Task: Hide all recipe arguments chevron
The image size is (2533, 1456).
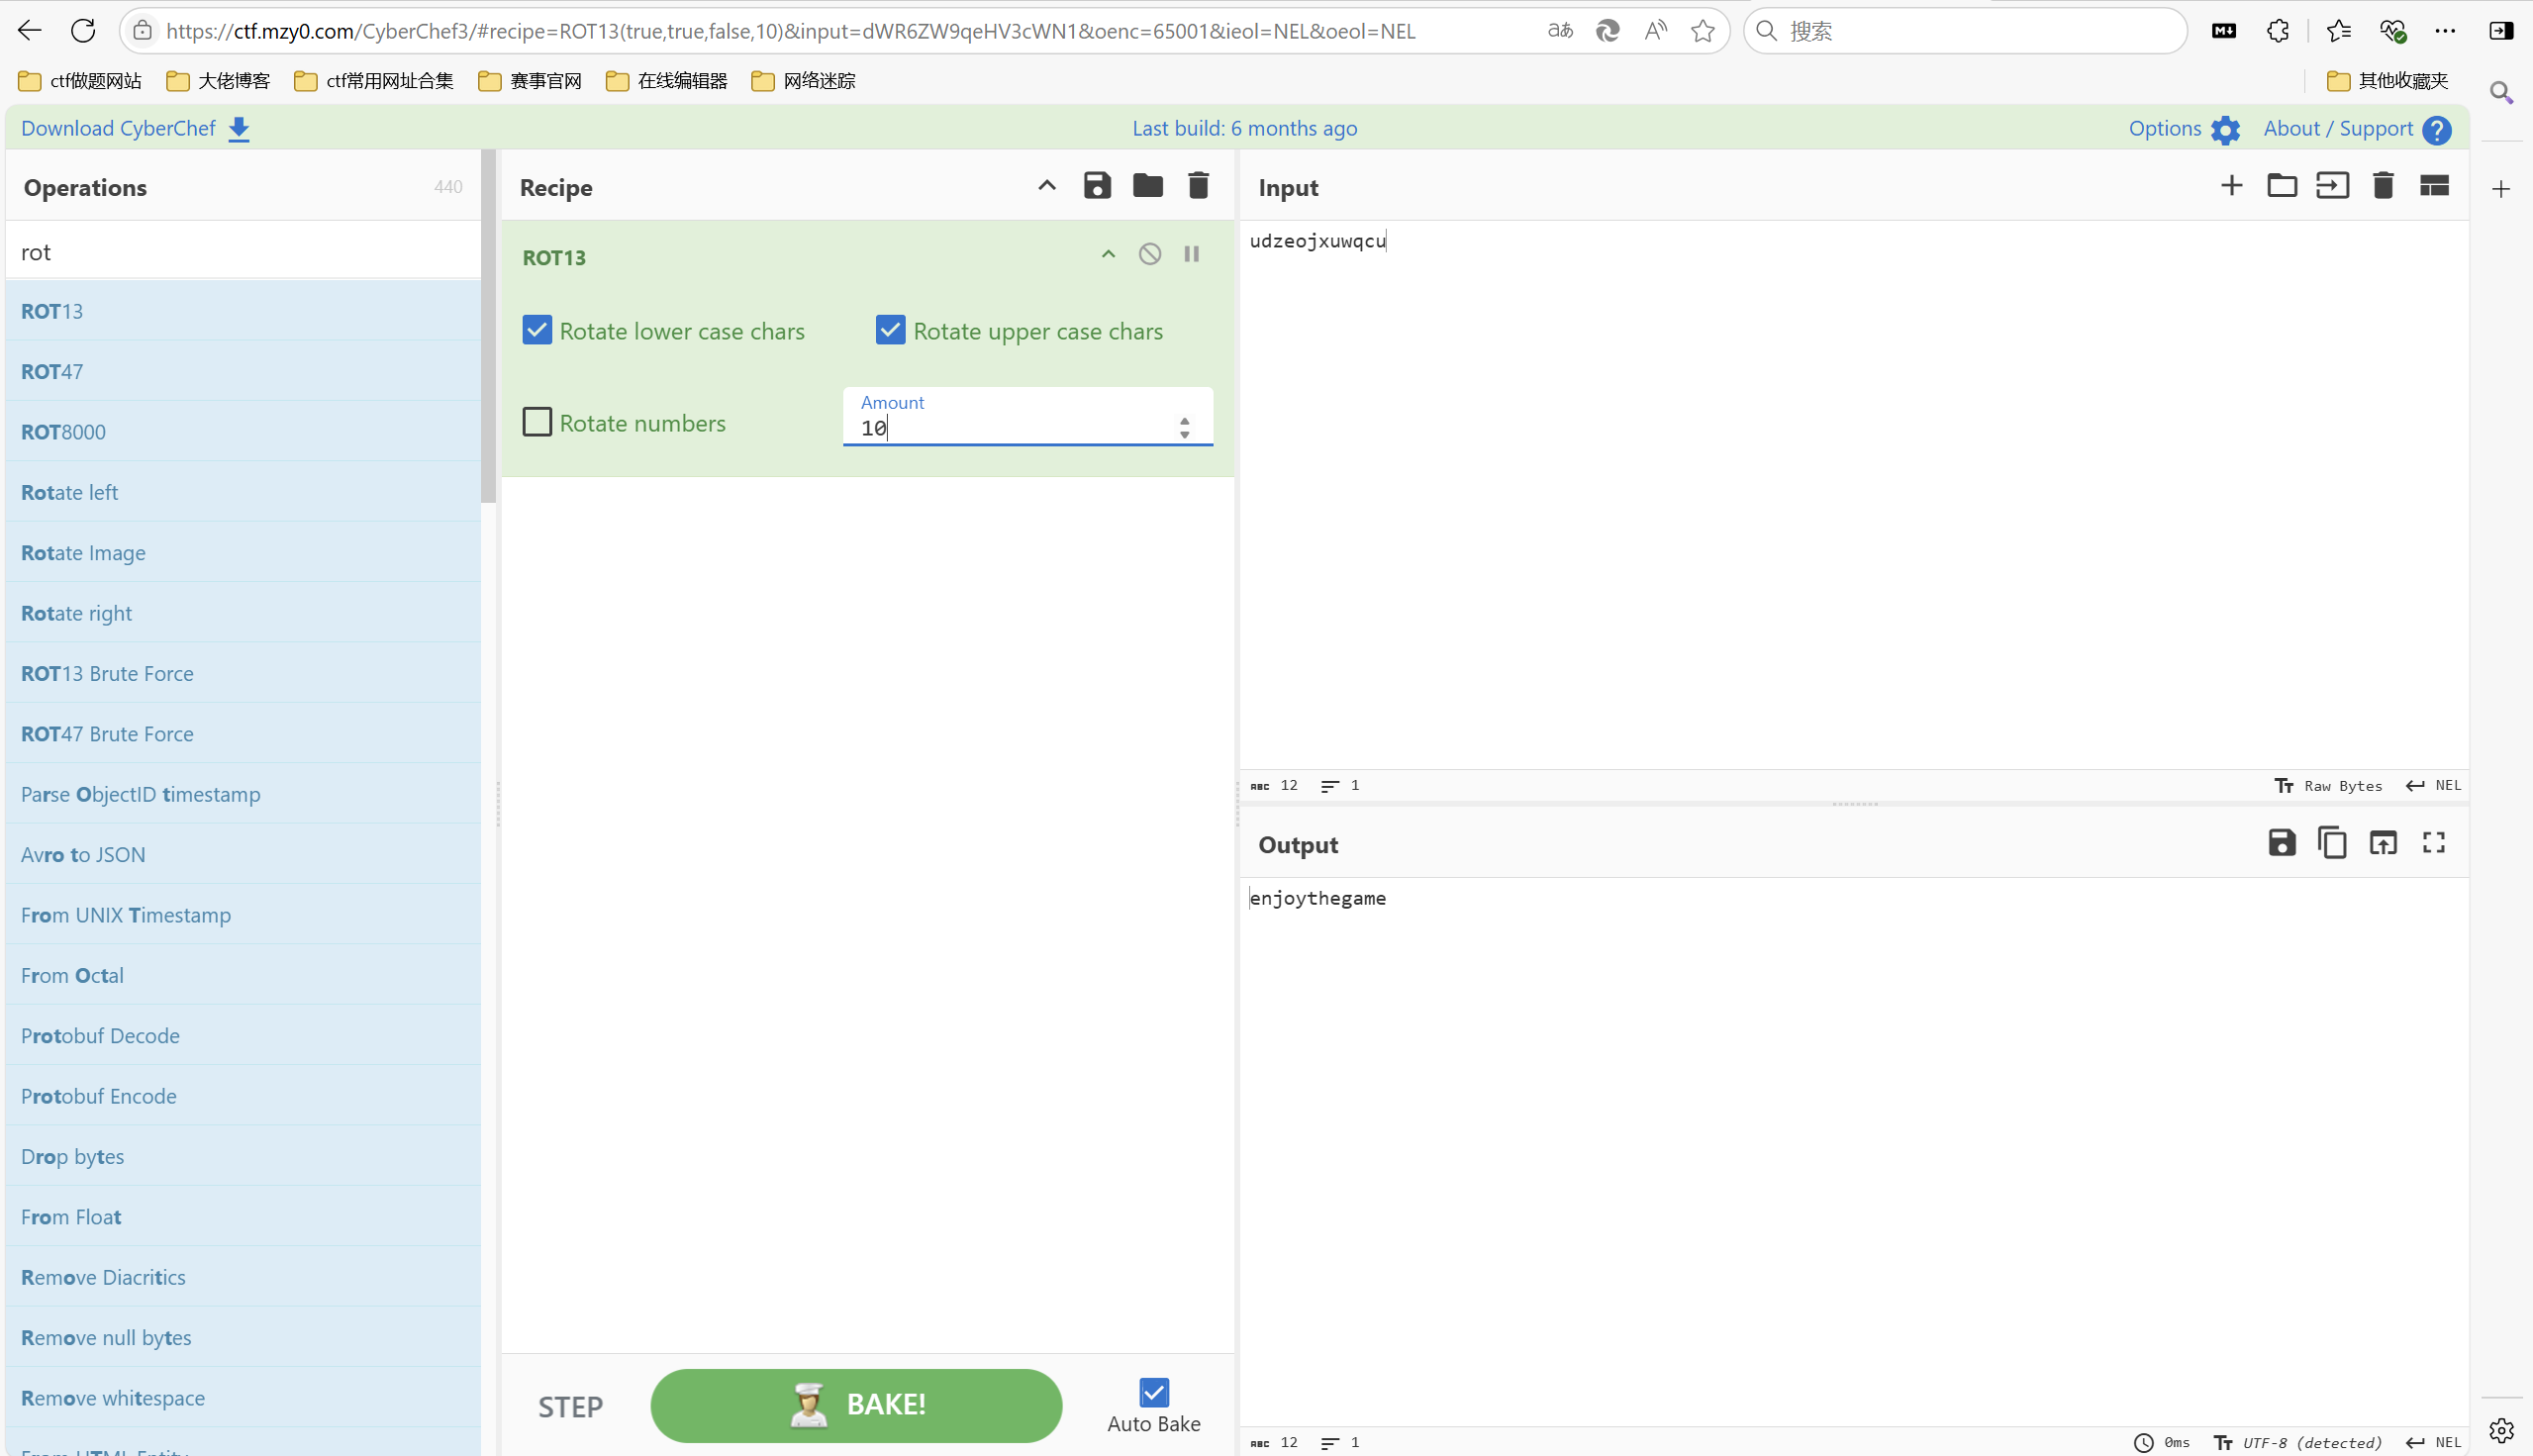Action: (1046, 186)
